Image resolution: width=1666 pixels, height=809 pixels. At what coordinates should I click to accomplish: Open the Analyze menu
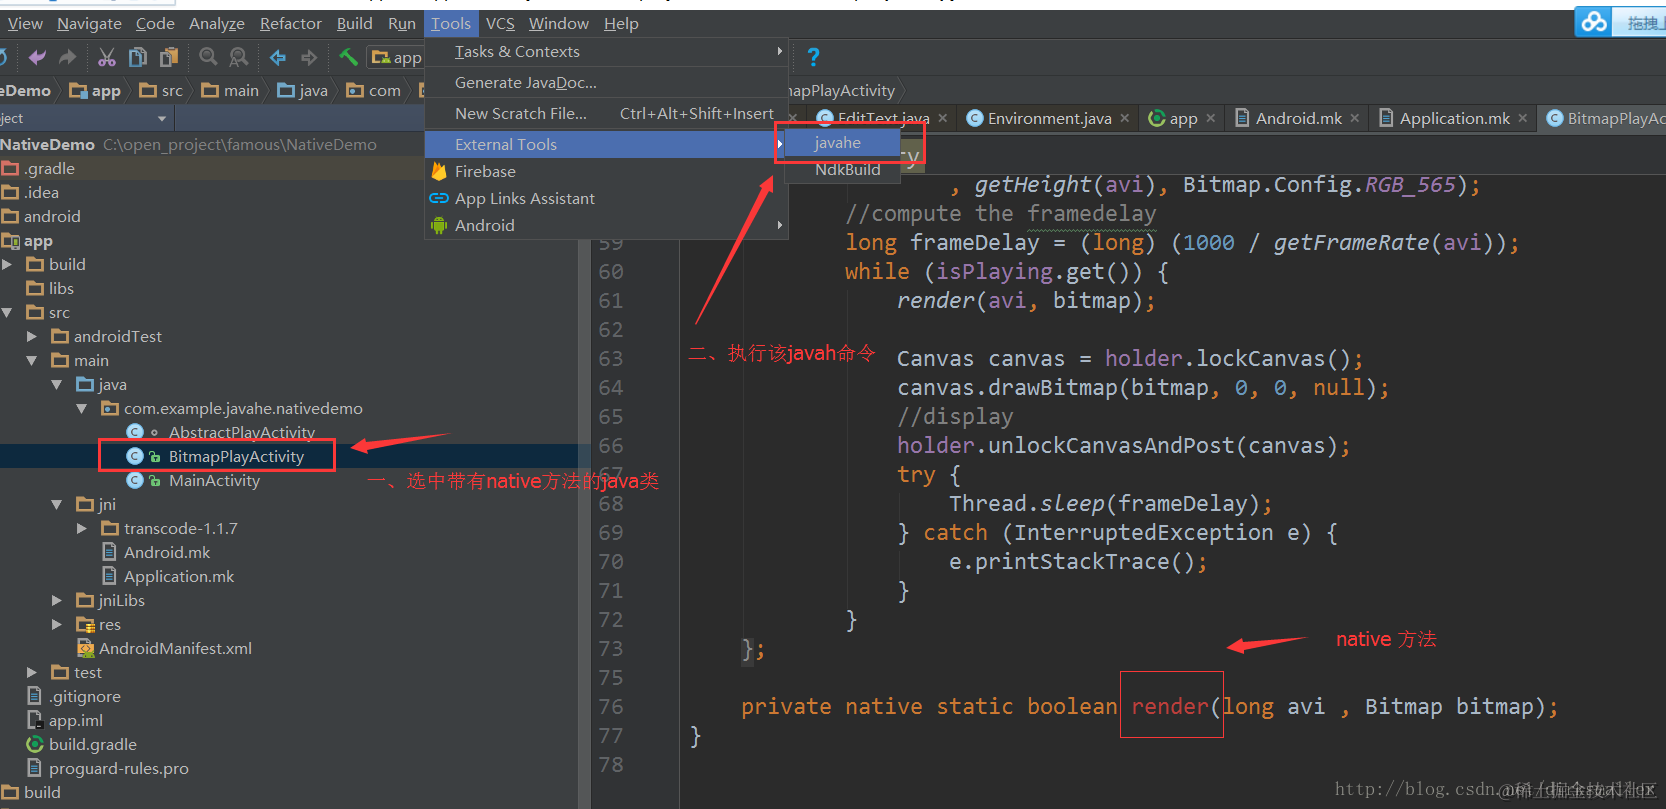click(x=217, y=23)
